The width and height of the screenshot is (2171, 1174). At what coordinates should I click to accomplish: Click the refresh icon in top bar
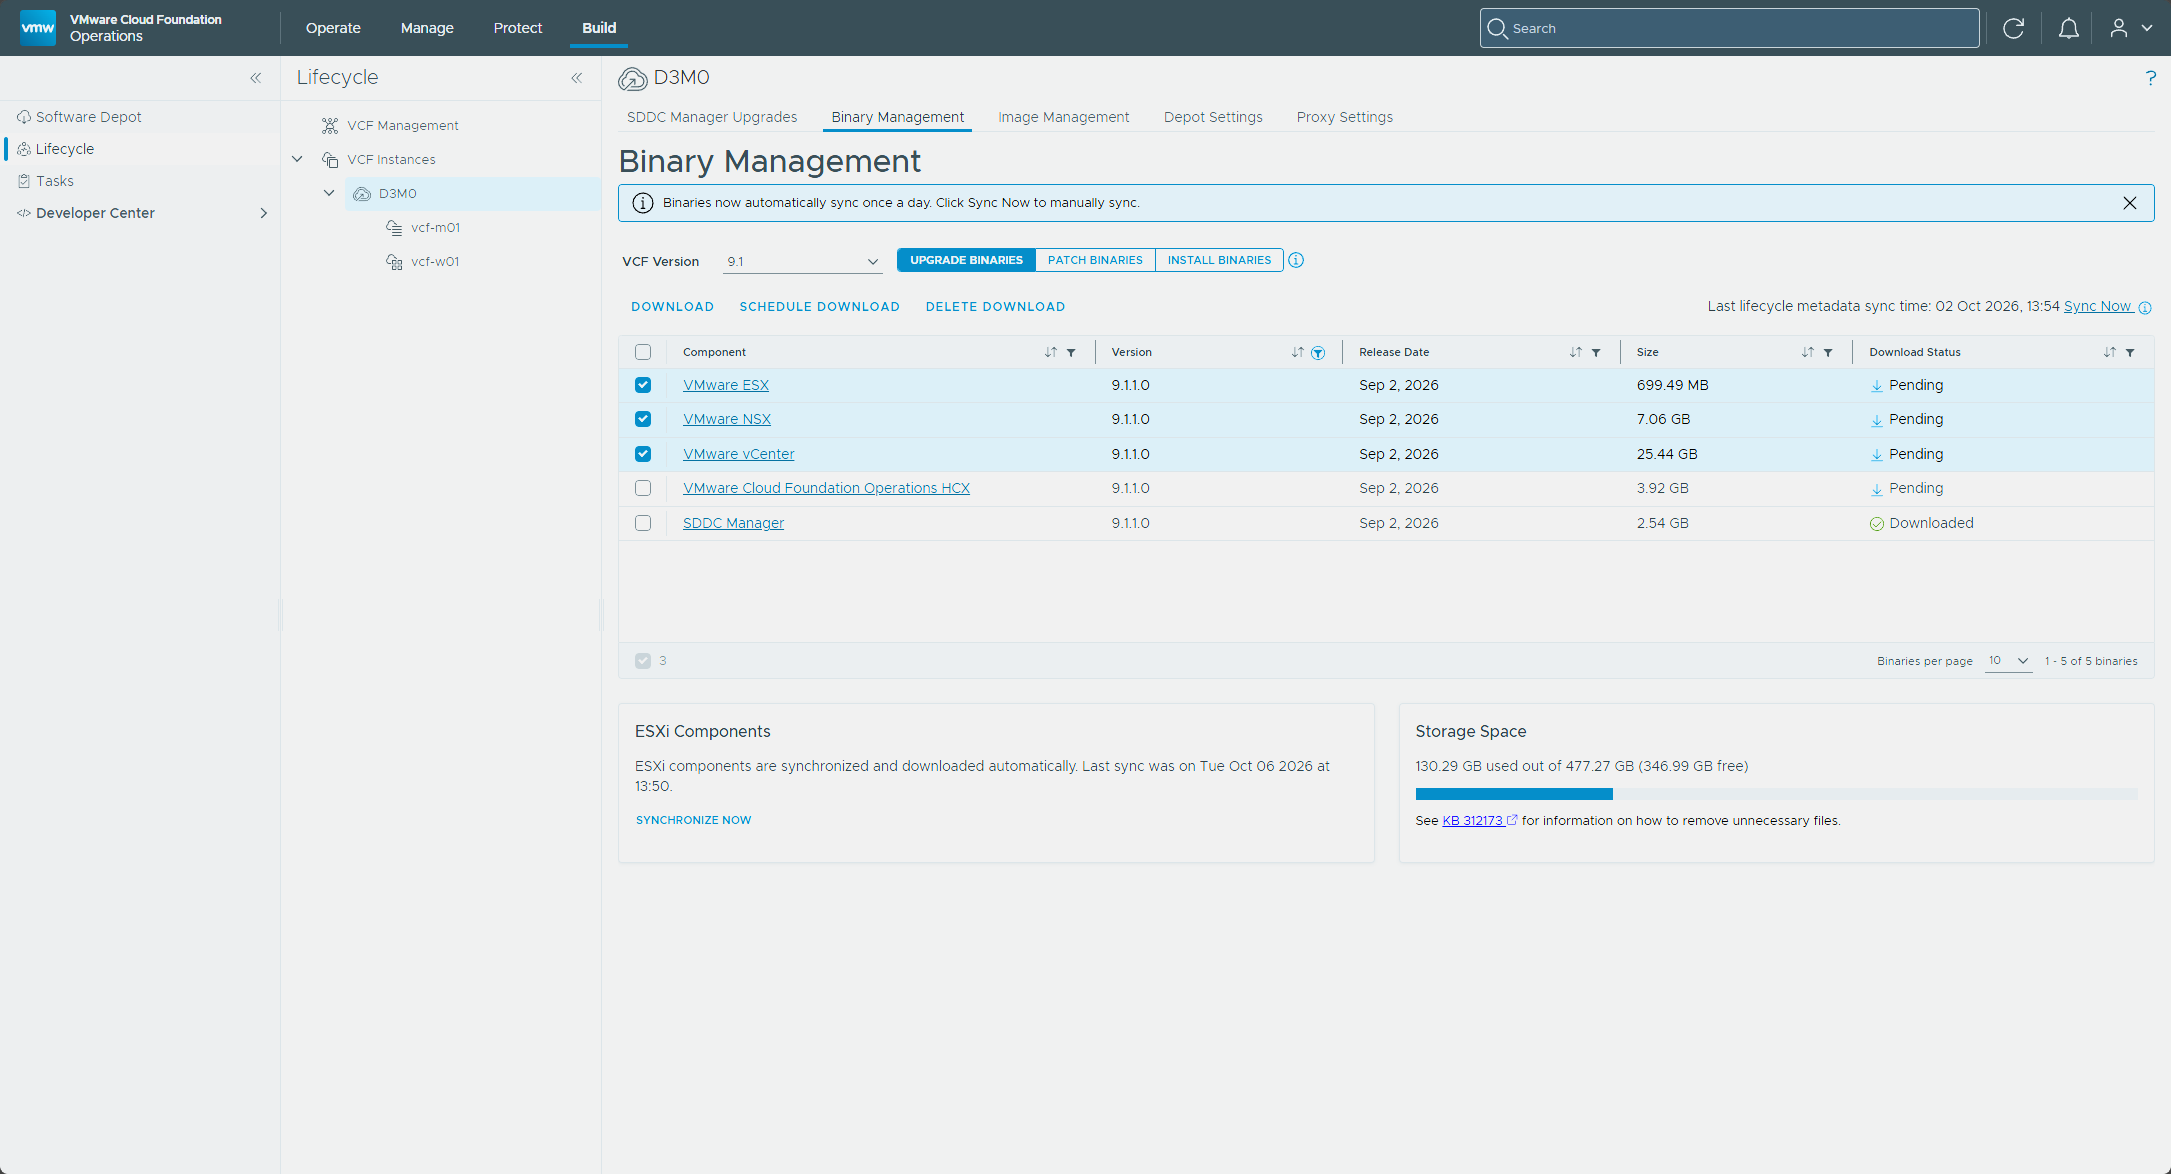click(2013, 28)
